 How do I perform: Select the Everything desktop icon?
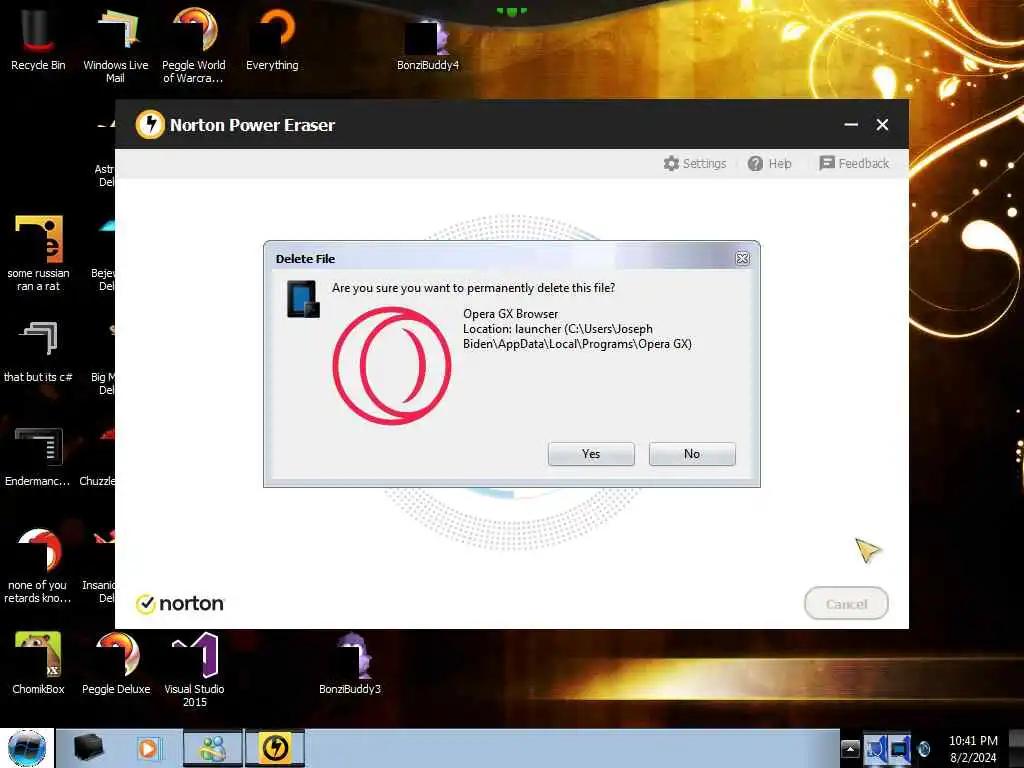point(272,39)
